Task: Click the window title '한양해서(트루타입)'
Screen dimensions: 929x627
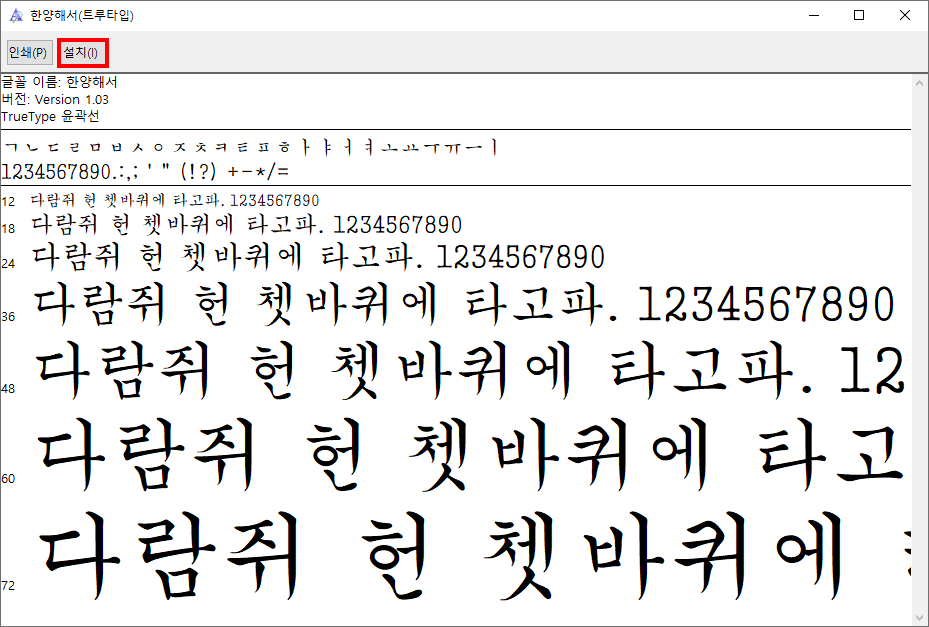Action: point(82,15)
